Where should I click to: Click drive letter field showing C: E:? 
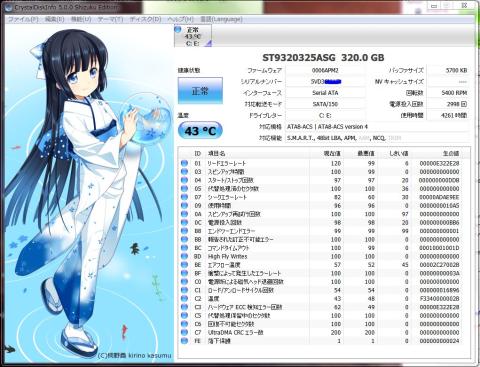pos(325,115)
